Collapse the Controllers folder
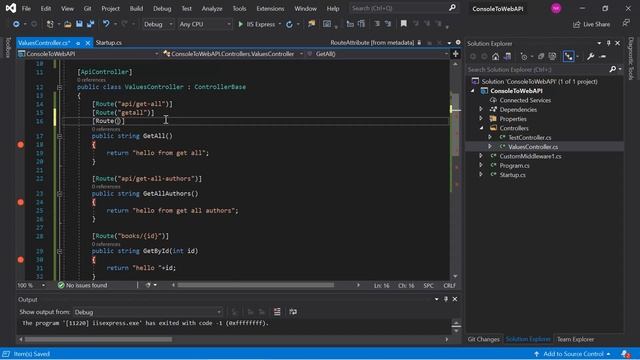 pos(481,128)
